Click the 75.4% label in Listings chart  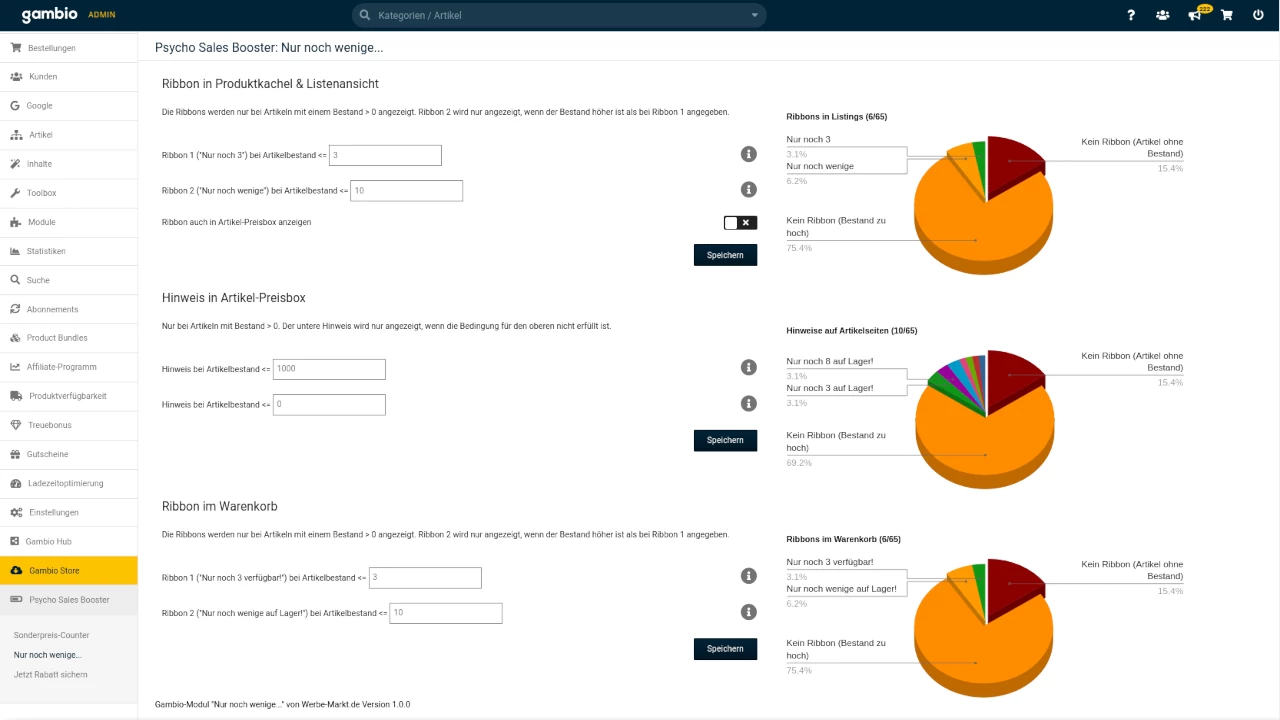[799, 248]
